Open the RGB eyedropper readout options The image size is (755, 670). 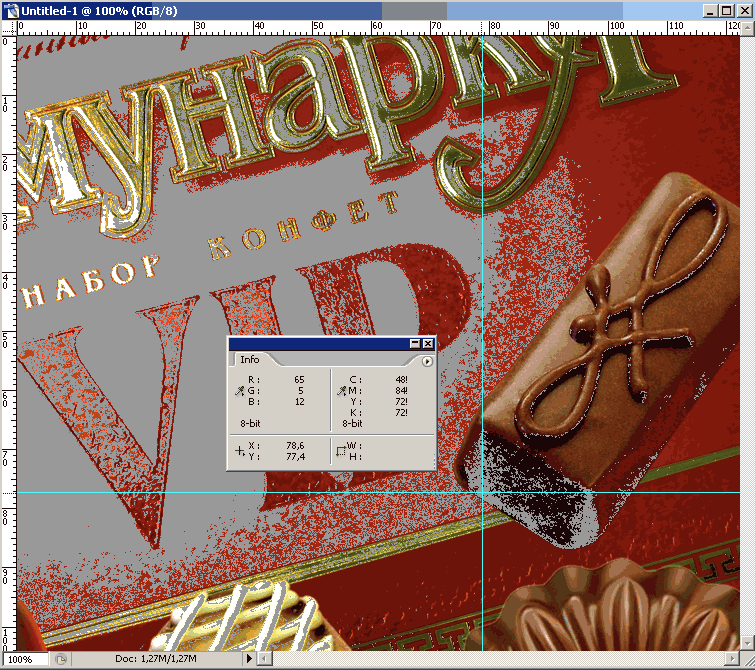point(239,391)
